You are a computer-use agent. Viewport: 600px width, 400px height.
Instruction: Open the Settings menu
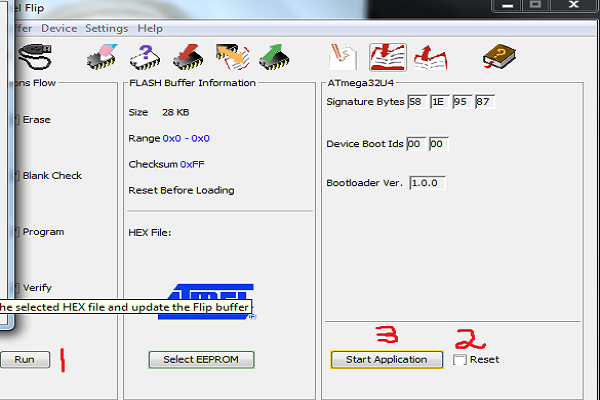pos(106,29)
